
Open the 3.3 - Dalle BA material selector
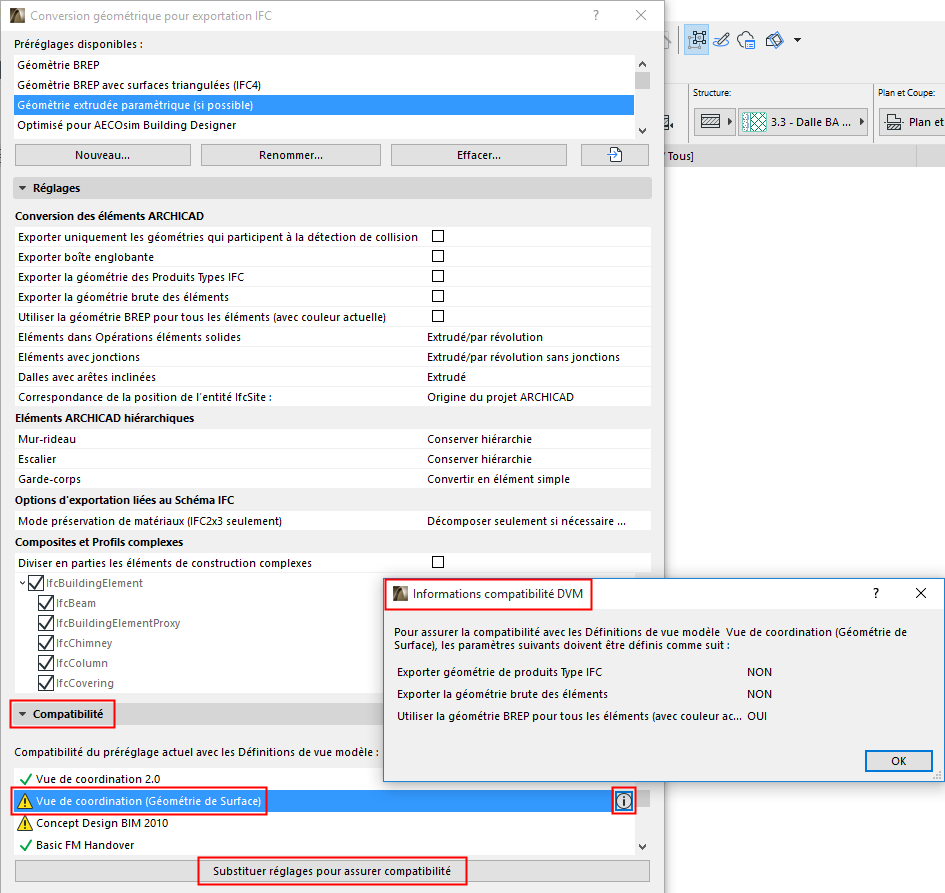(x=803, y=122)
